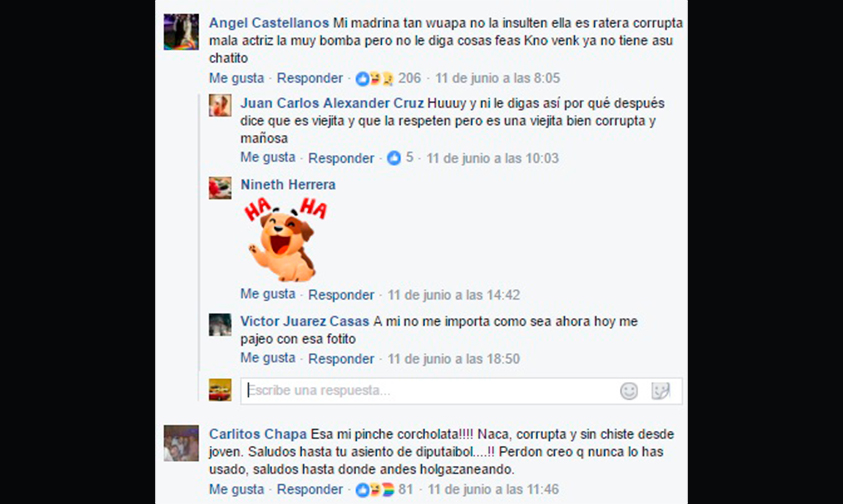Click Responder on Carlitos Chapa comment
Image resolution: width=843 pixels, height=504 pixels.
tap(310, 489)
